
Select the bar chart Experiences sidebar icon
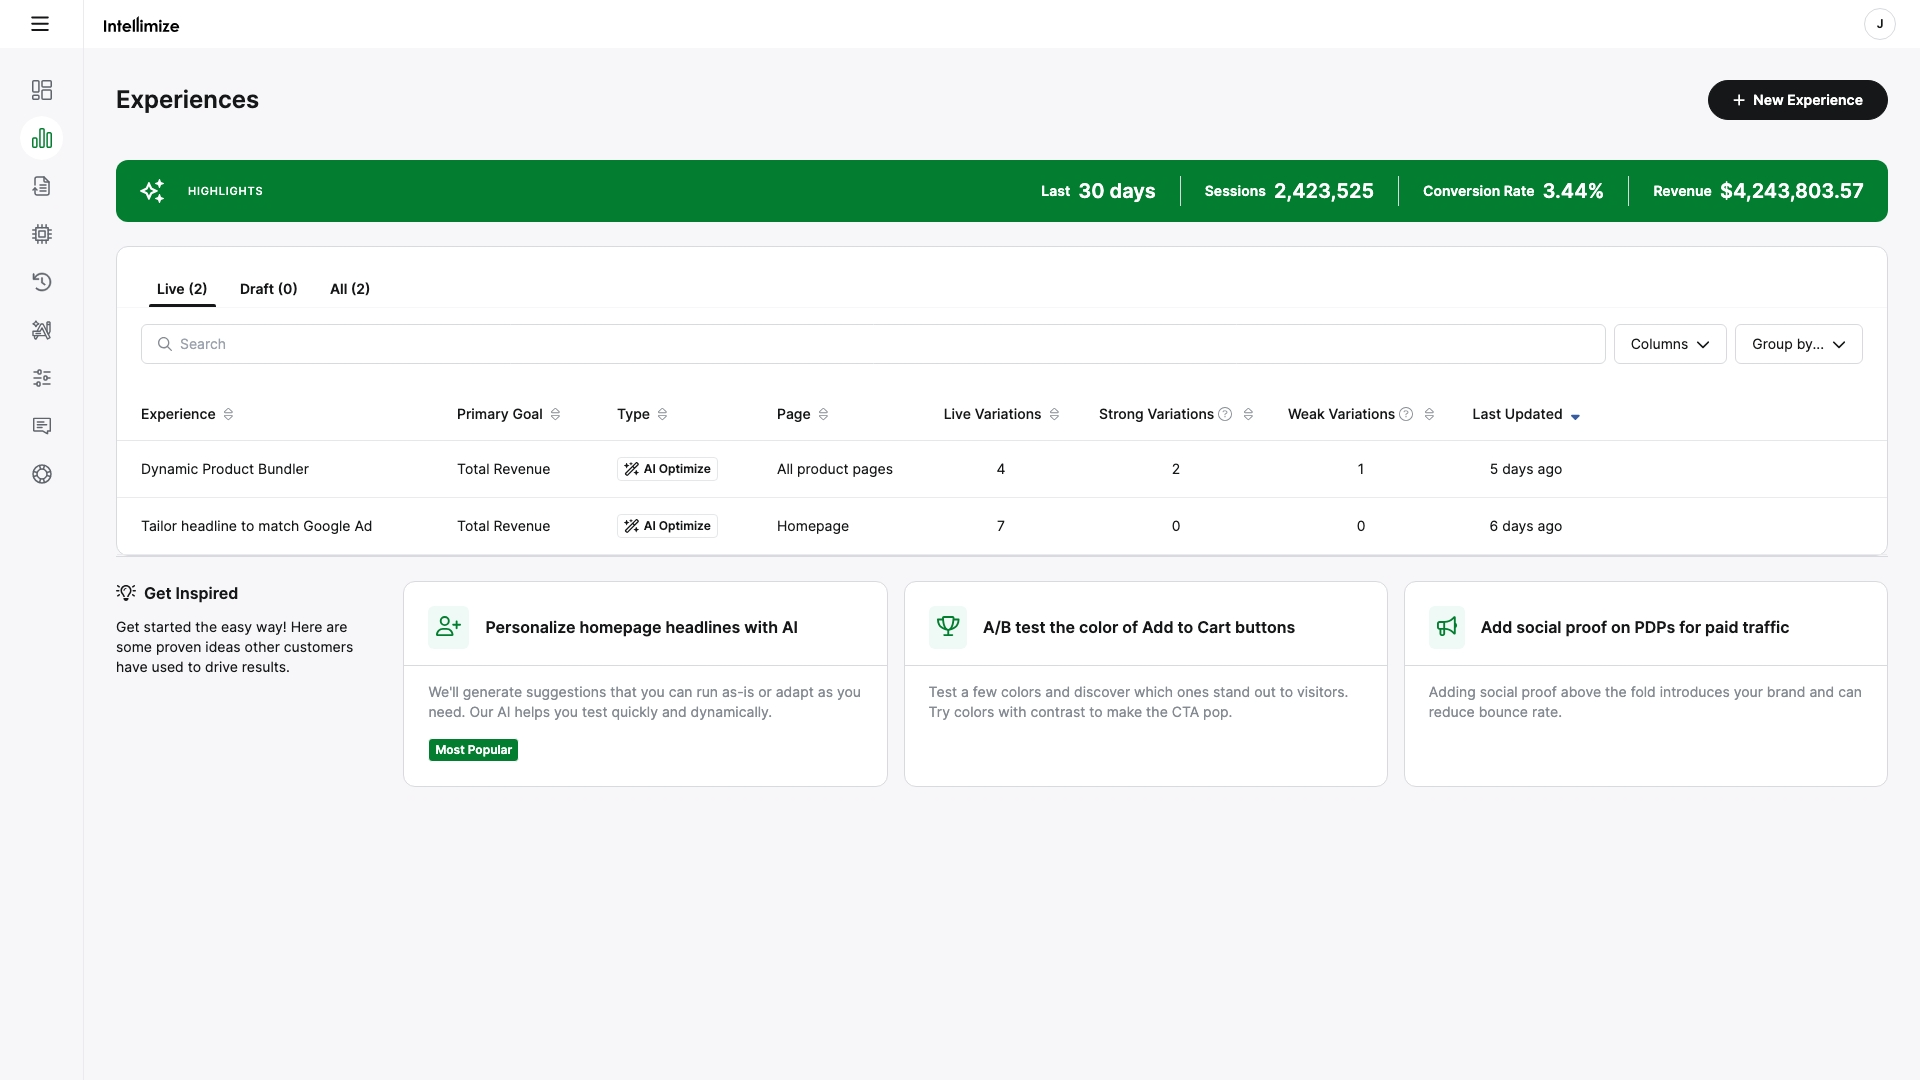(x=42, y=138)
